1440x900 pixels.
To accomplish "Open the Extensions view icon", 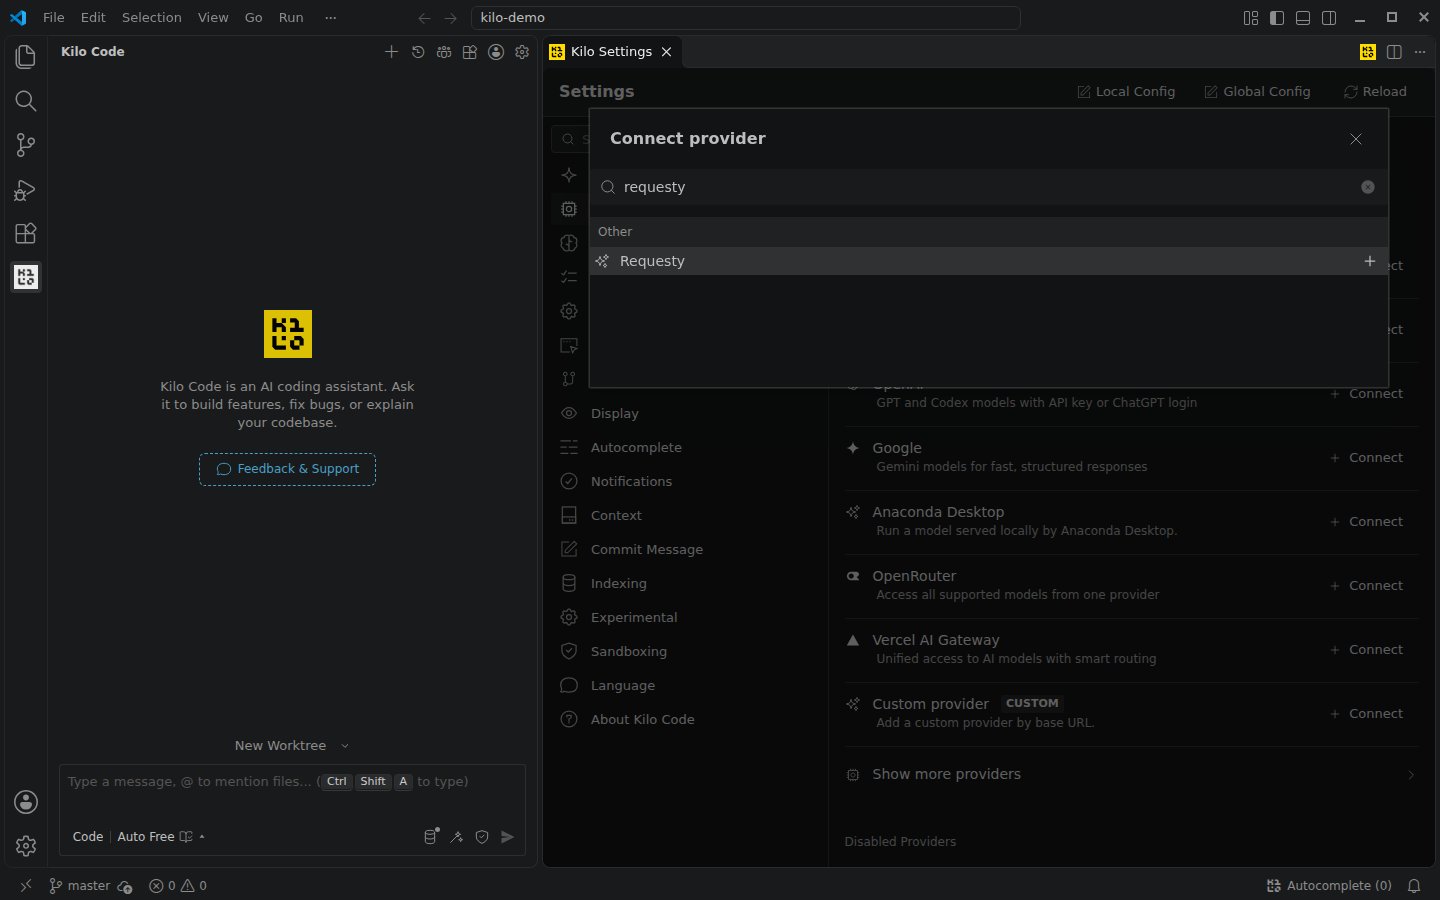I will [26, 233].
